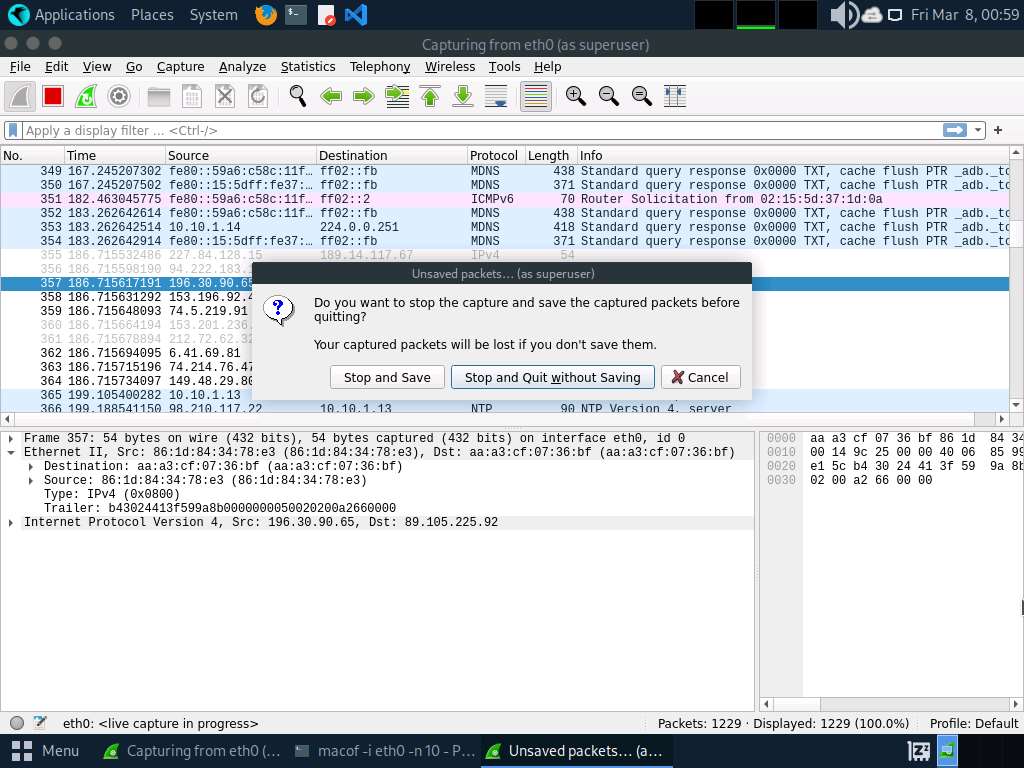Viewport: 1024px width, 768px height.
Task: Click the Trailer b43024413f599a8b line
Action: tap(219, 508)
